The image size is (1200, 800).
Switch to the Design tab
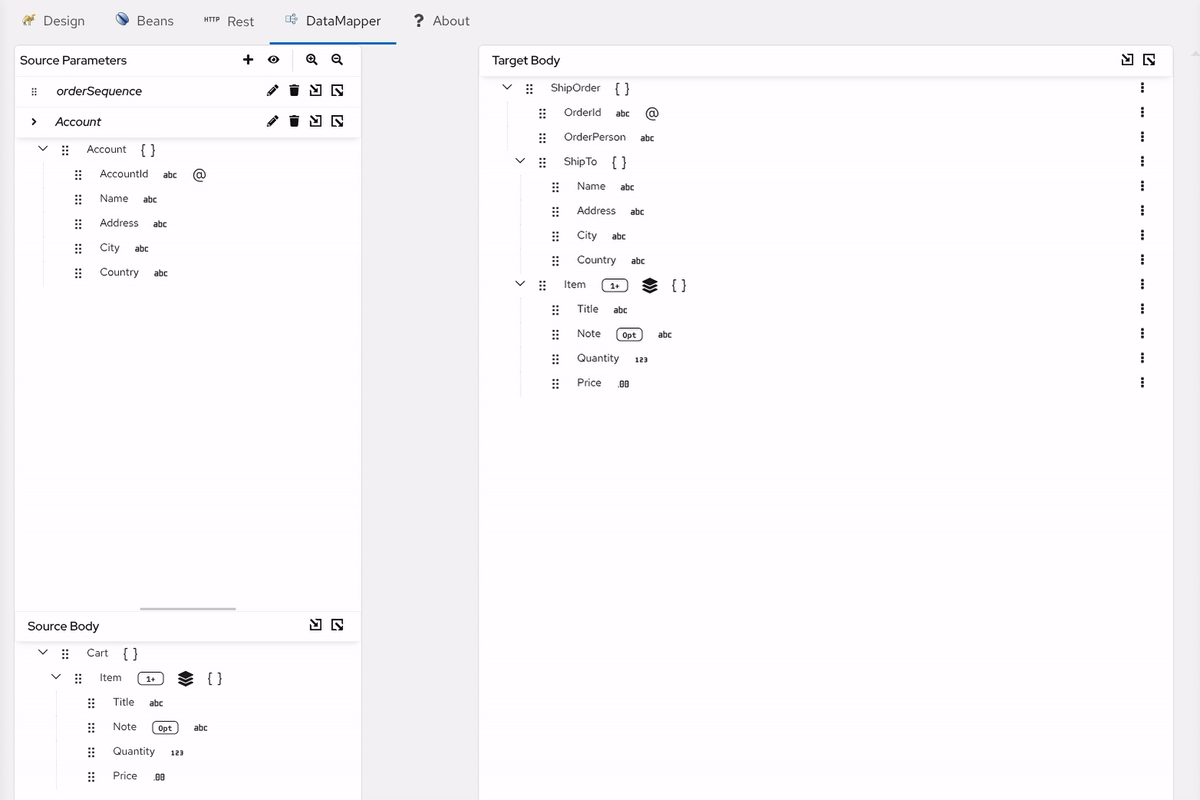(x=54, y=21)
